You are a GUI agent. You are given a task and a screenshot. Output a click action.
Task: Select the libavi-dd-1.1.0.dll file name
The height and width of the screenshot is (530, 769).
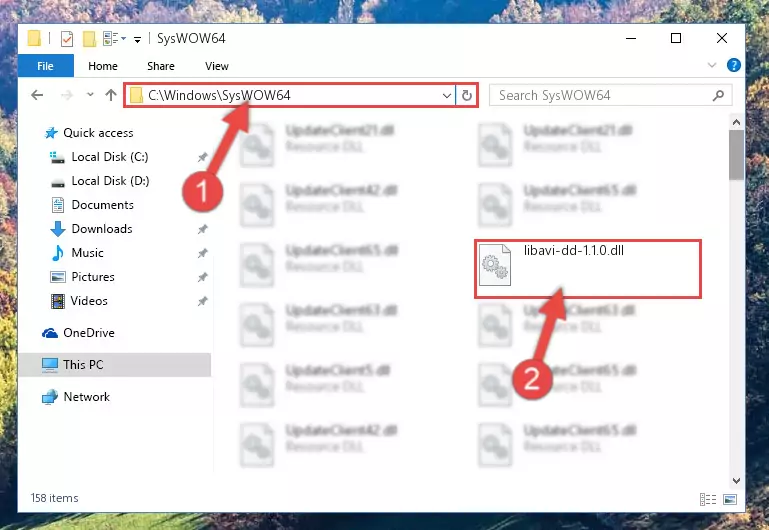click(574, 251)
